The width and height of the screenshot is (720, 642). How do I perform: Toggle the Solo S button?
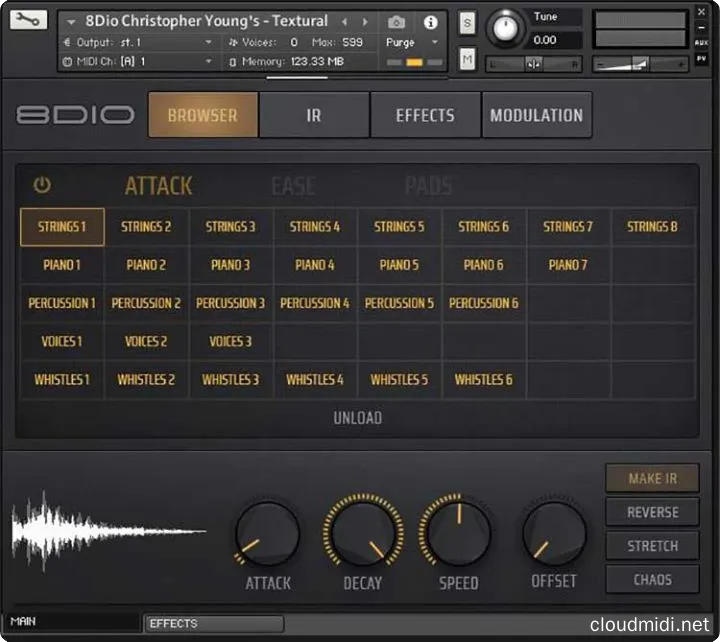[x=467, y=23]
